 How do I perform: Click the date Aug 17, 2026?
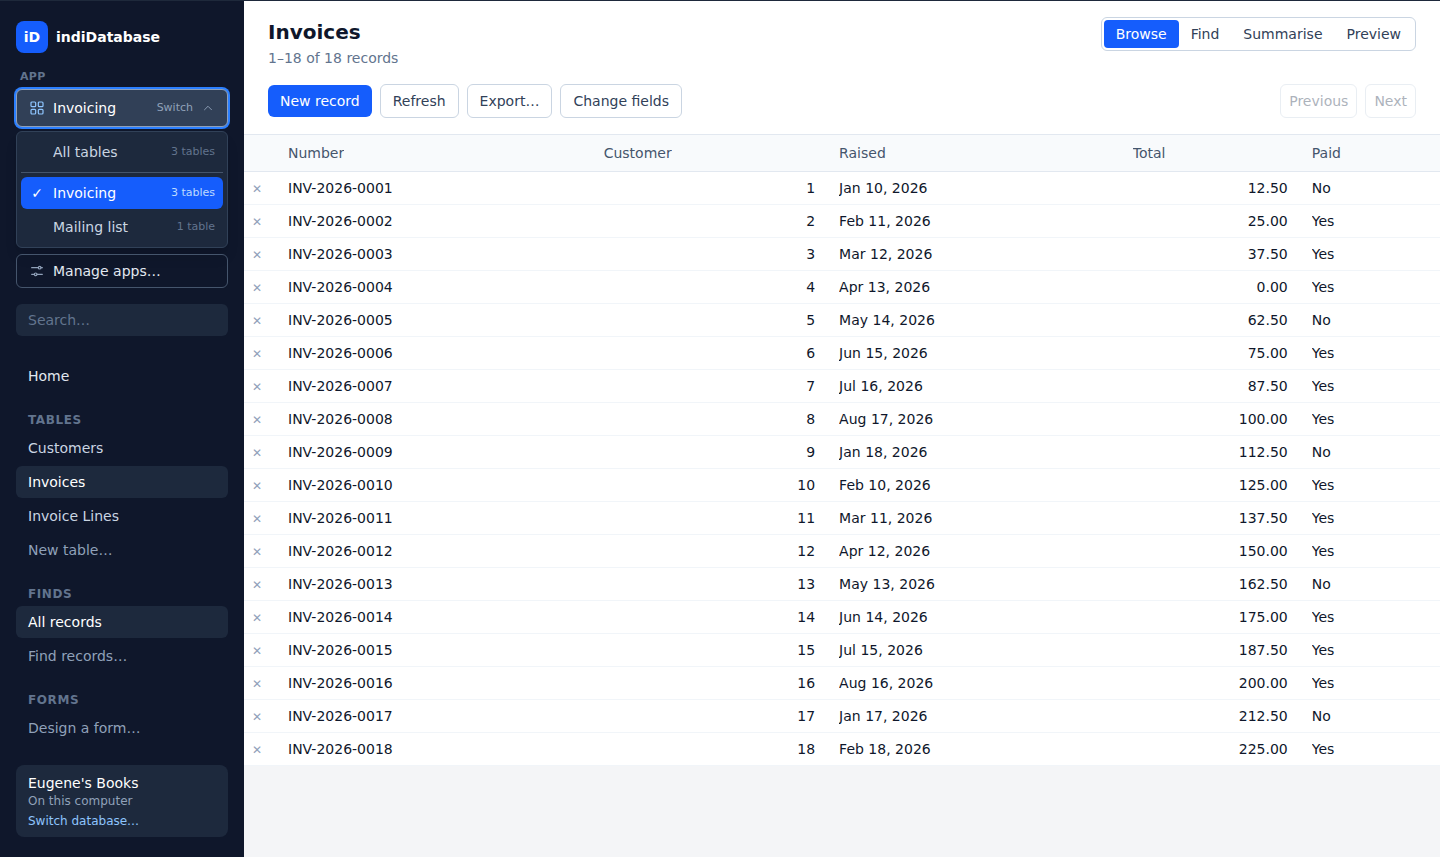click(886, 419)
